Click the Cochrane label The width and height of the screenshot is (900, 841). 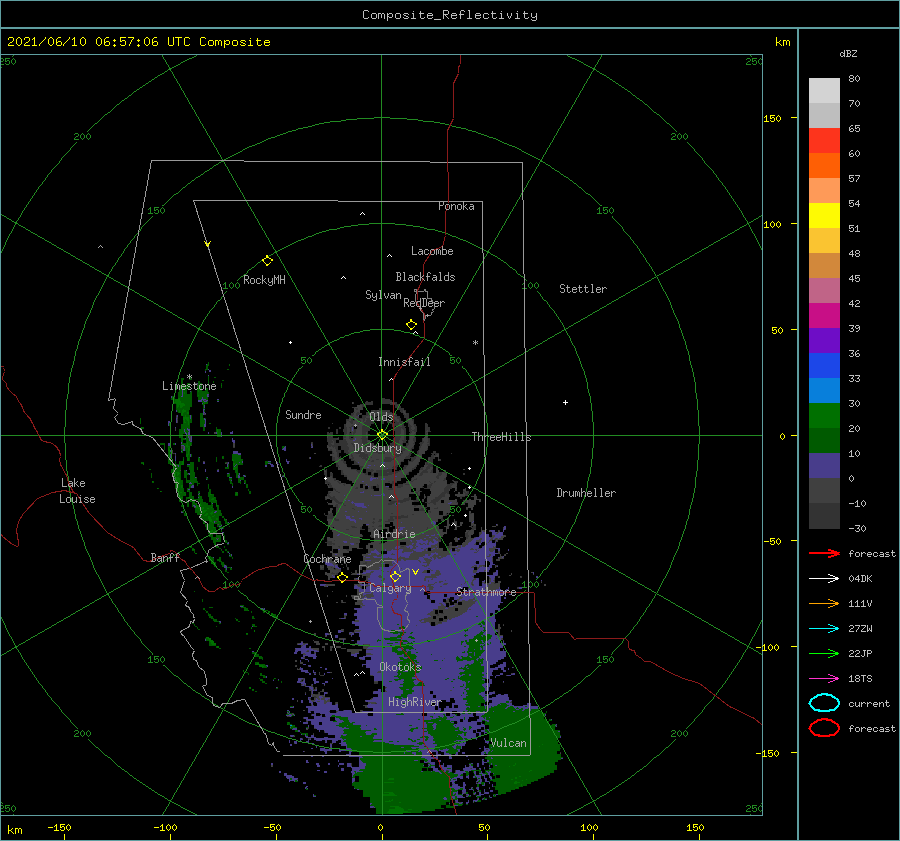(x=327, y=559)
